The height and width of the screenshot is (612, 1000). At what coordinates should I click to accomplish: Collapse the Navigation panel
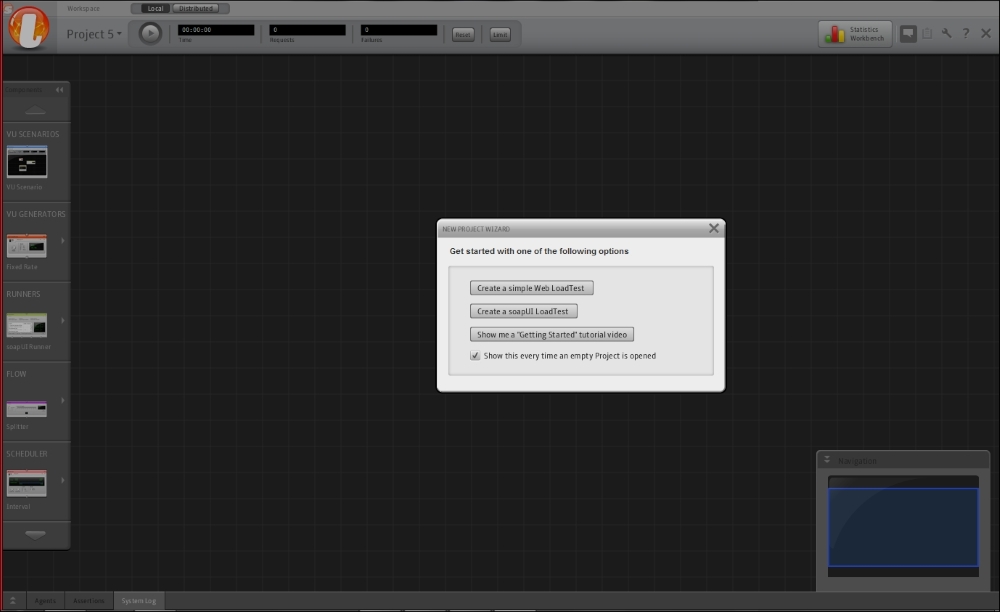827,460
